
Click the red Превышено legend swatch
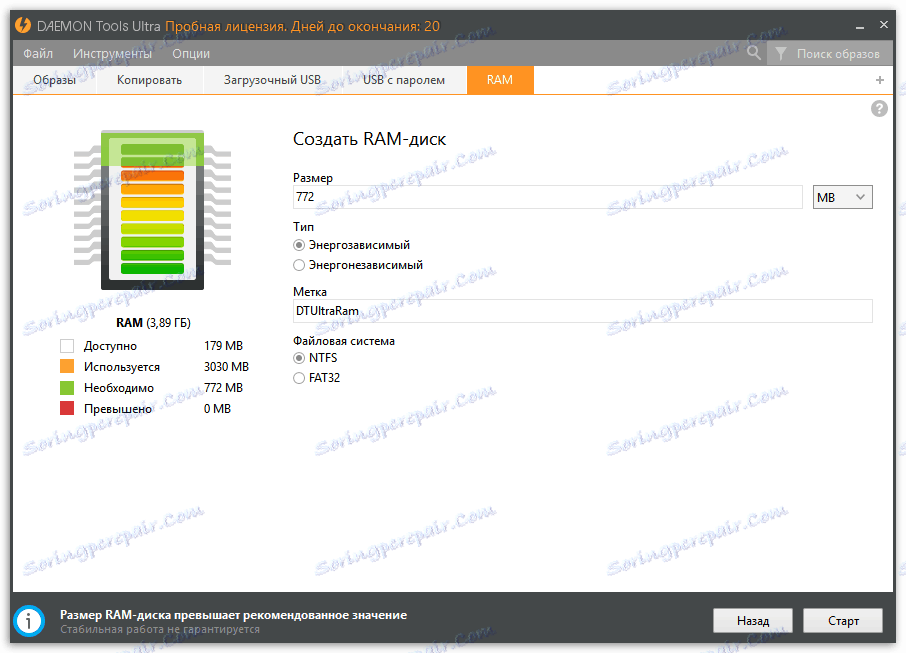(67, 409)
